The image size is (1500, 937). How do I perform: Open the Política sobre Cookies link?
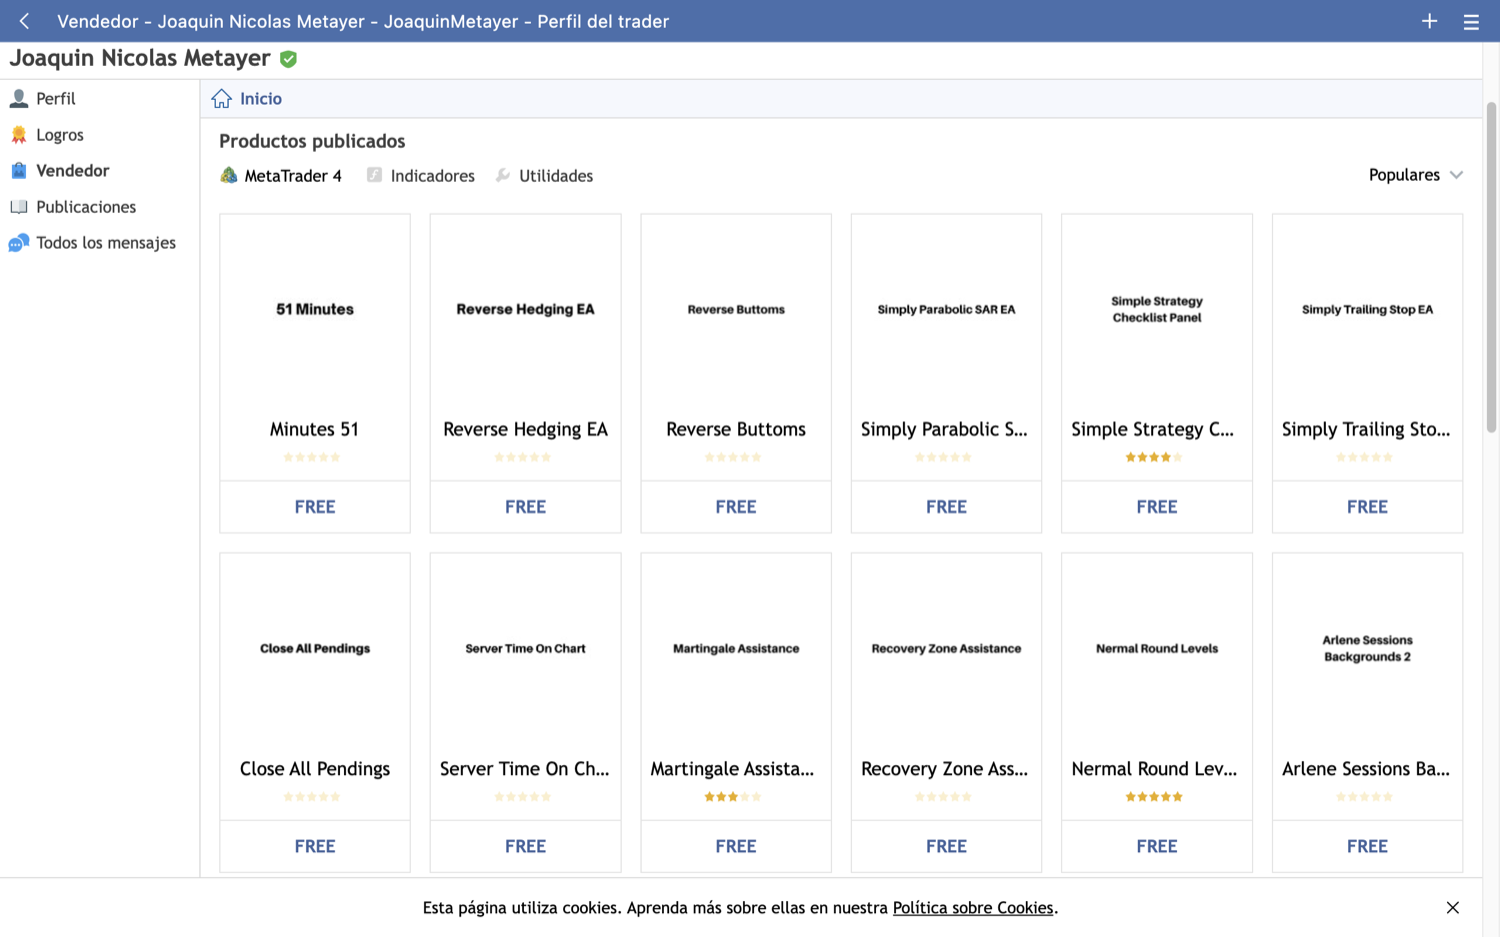point(972,908)
